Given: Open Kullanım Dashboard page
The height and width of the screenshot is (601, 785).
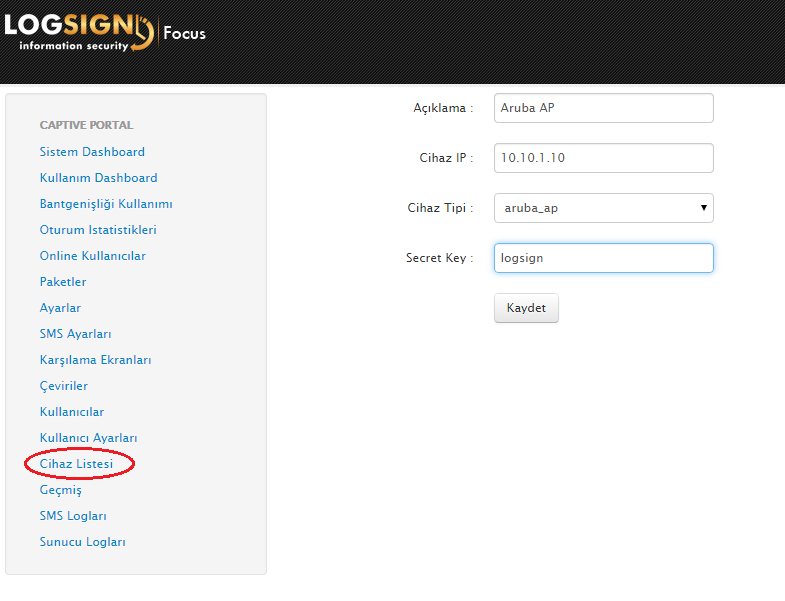Looking at the screenshot, I should tap(99, 178).
